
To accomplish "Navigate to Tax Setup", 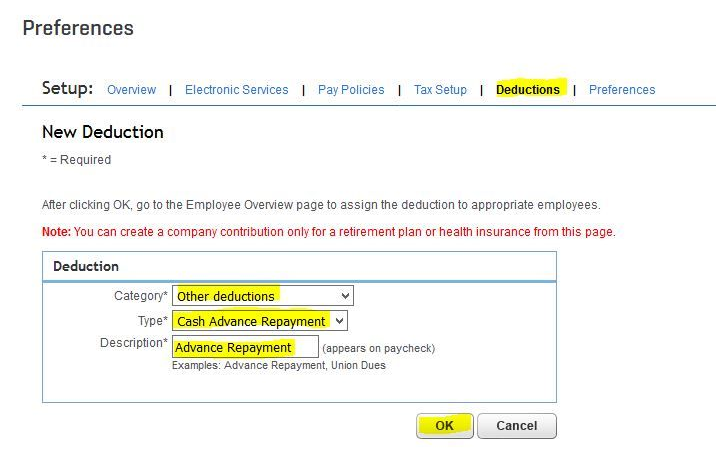I will tap(440, 90).
